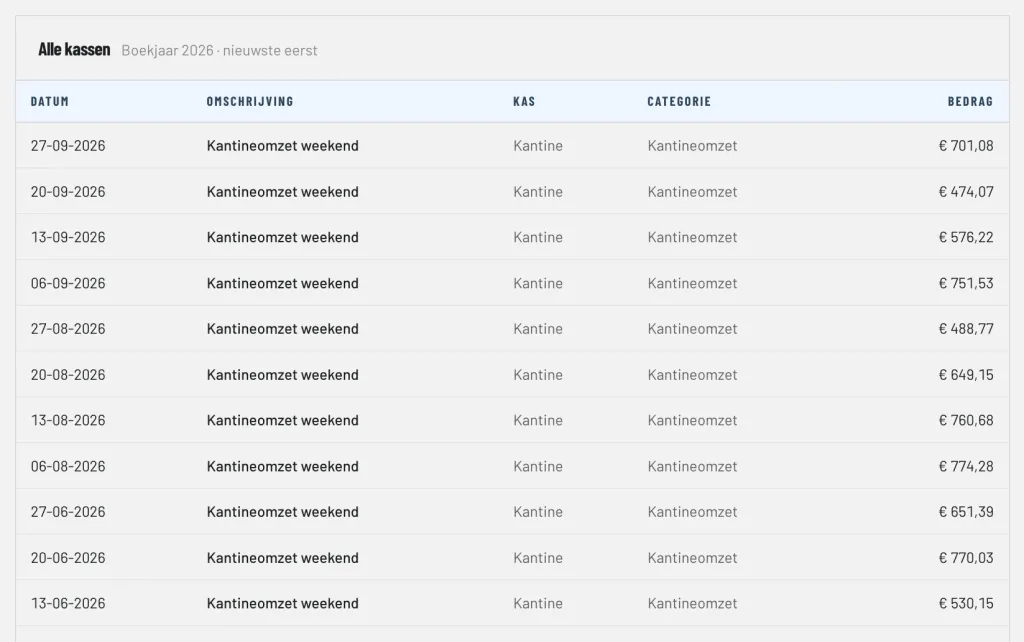Select date 27-08-2026
The image size is (1024, 642).
point(68,329)
